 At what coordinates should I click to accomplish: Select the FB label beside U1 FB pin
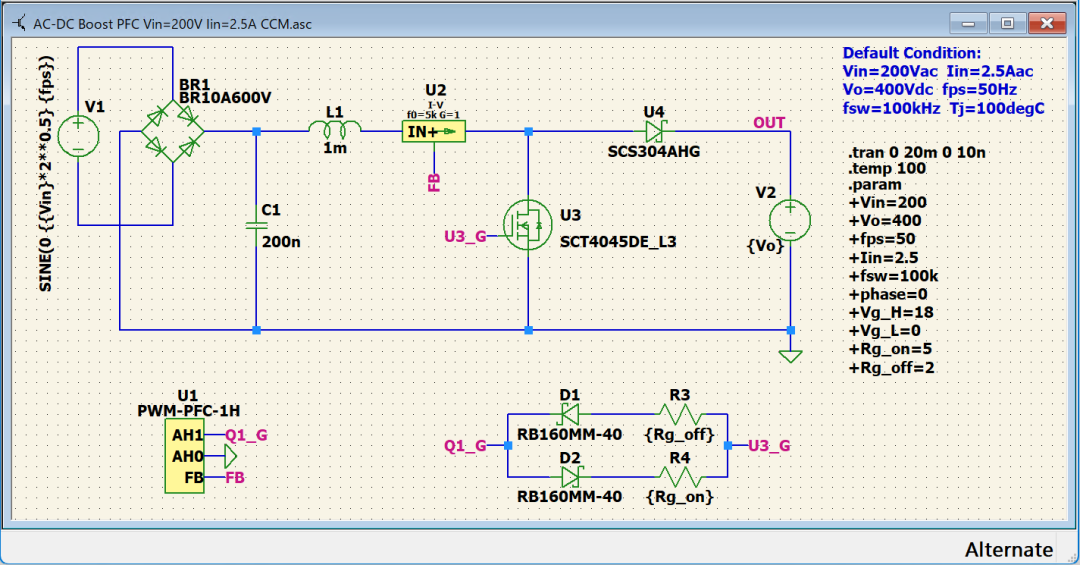click(235, 477)
